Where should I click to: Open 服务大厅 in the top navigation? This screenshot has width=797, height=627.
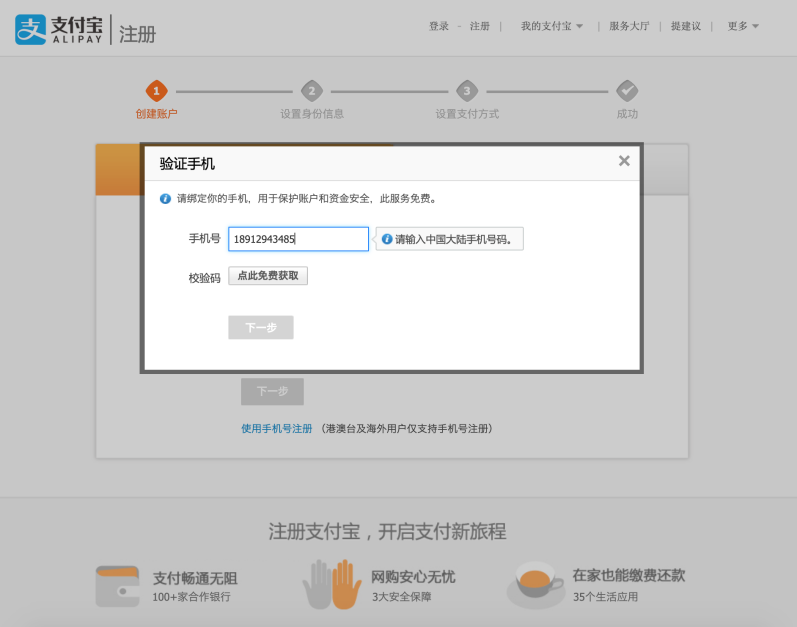tap(629, 26)
